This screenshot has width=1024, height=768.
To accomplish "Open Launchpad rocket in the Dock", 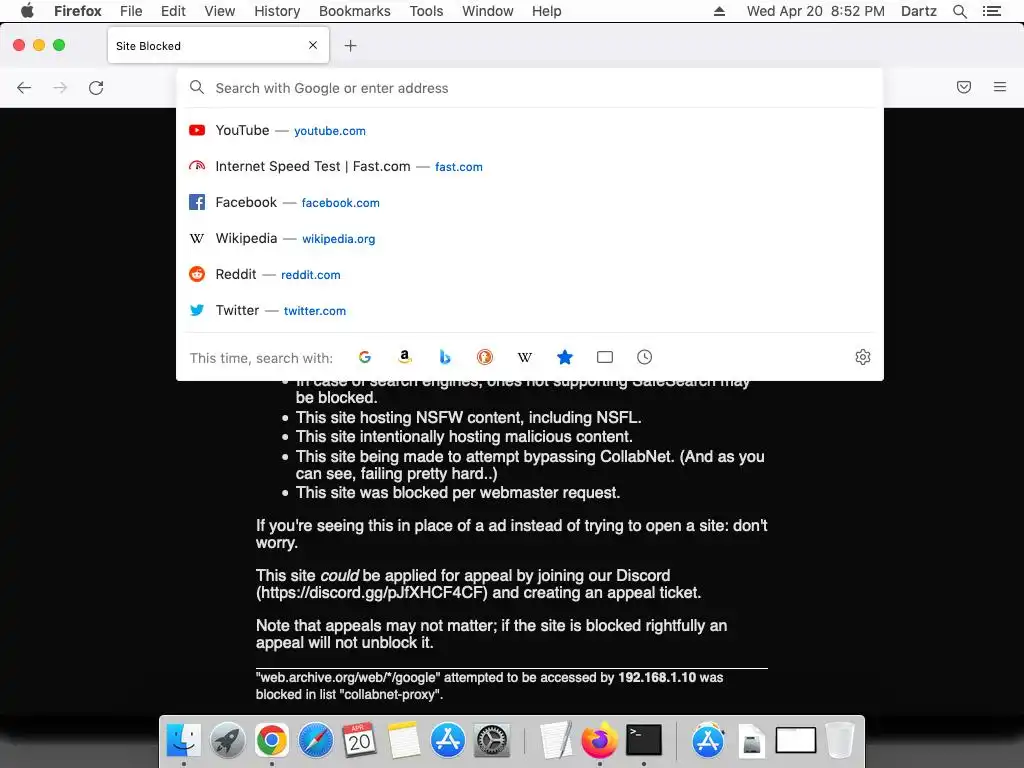I will tap(228, 740).
